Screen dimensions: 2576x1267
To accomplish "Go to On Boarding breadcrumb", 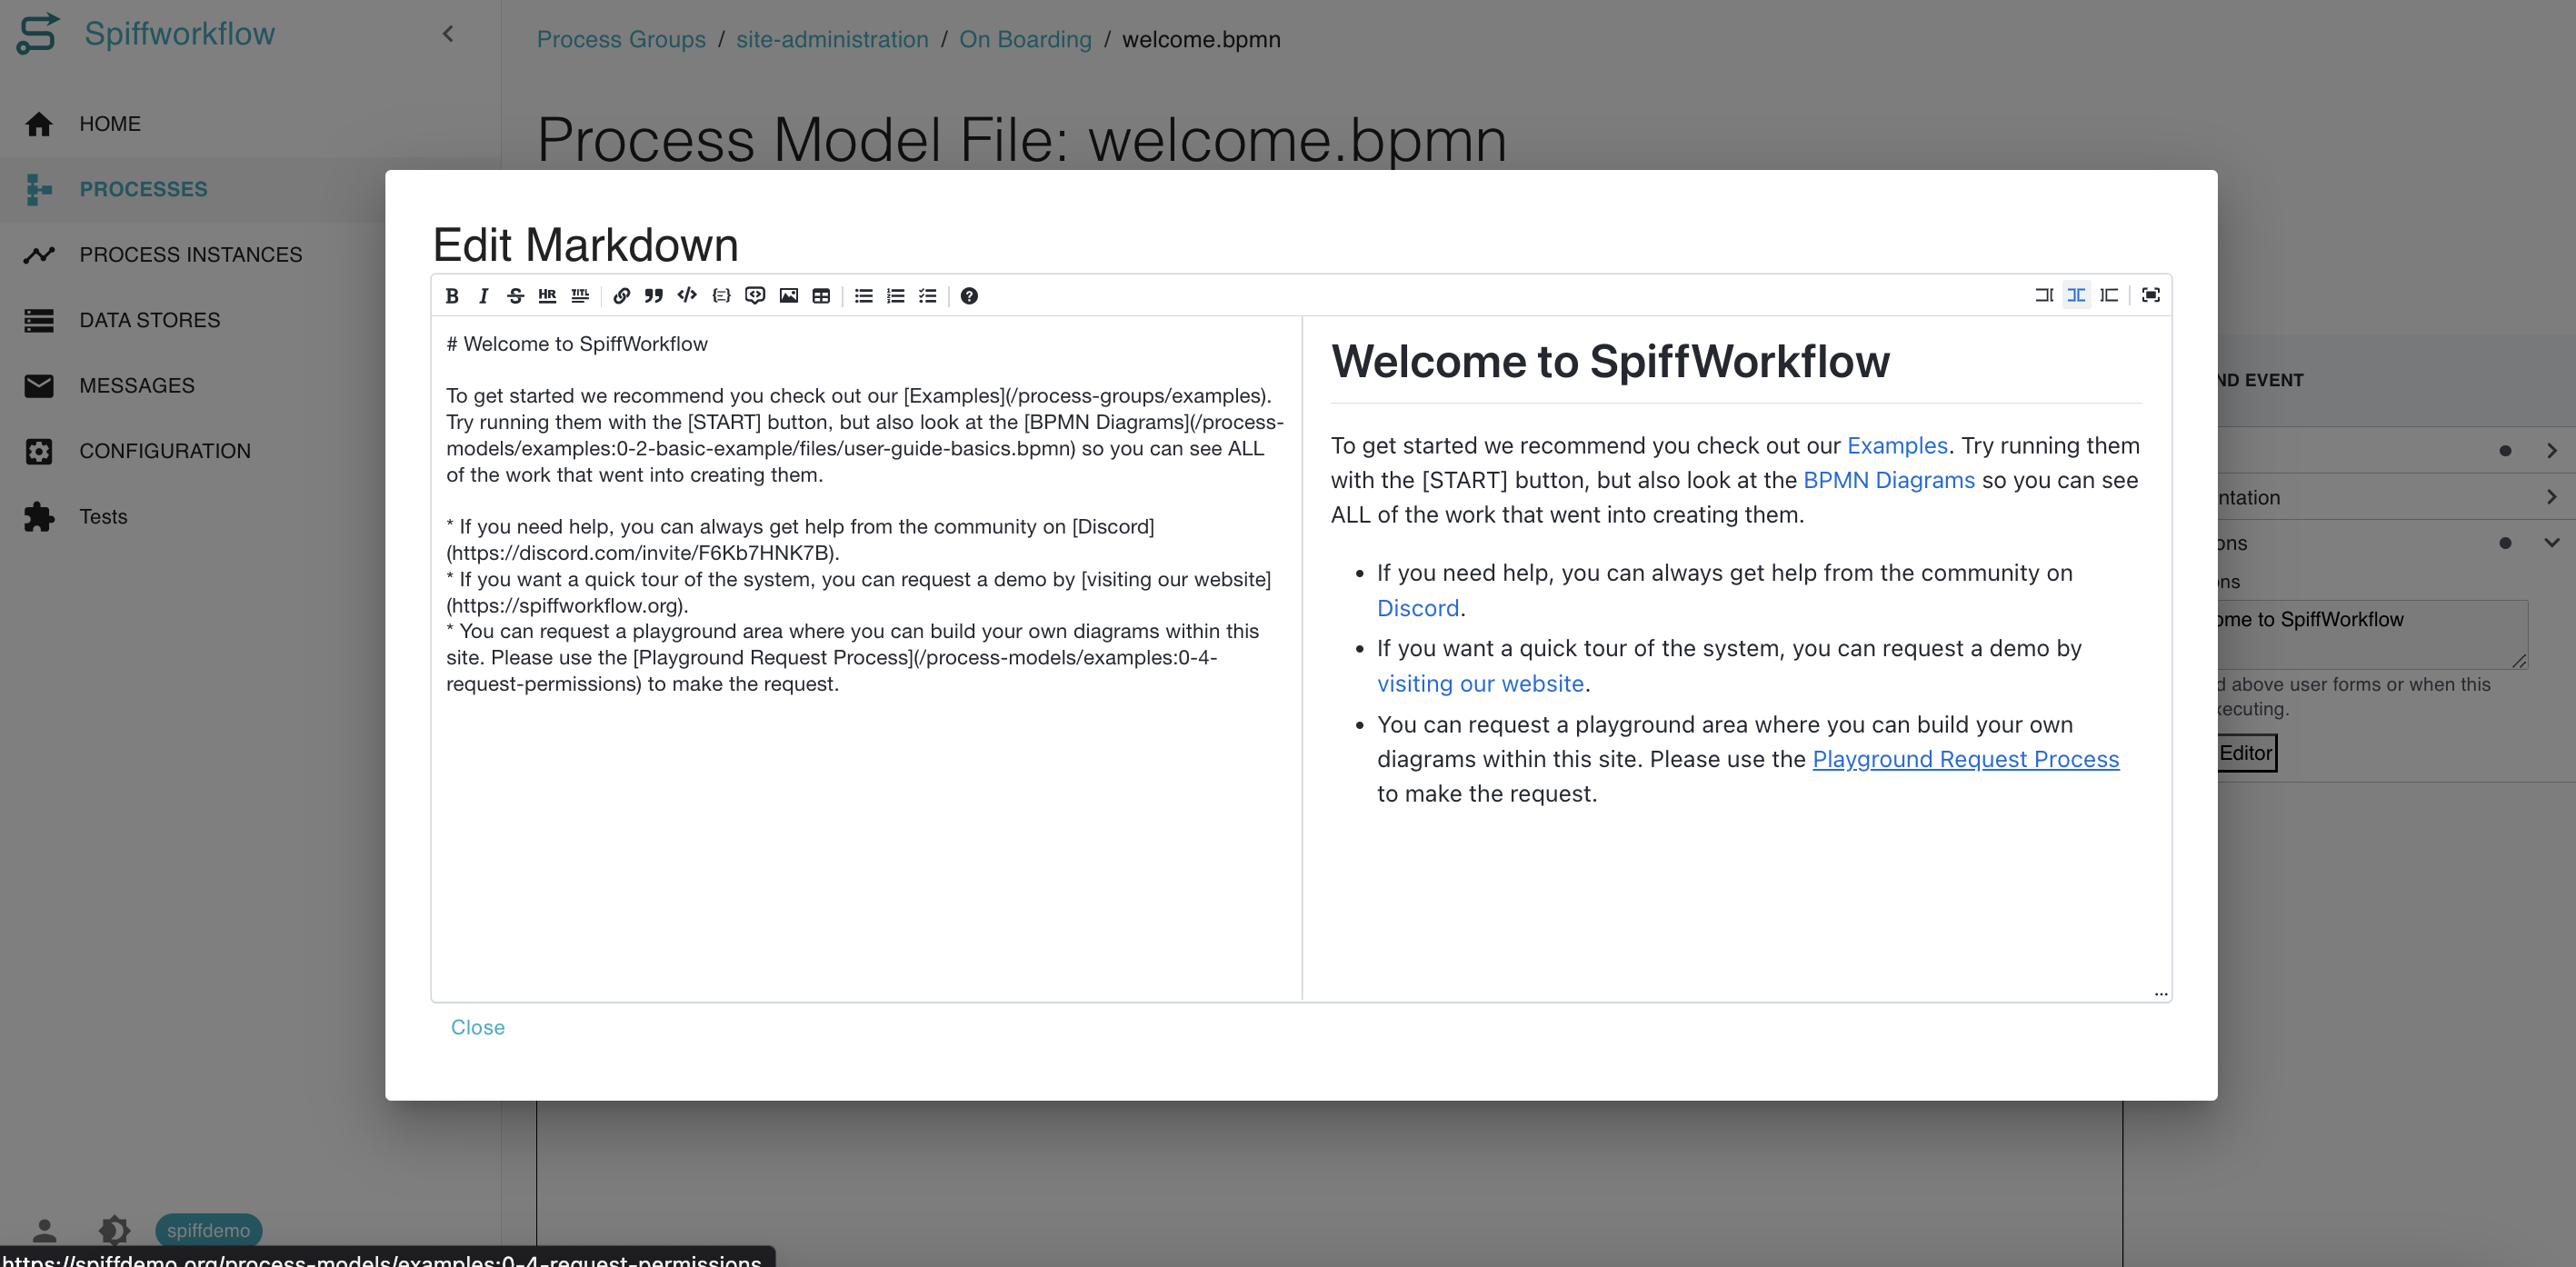I will (x=1025, y=39).
